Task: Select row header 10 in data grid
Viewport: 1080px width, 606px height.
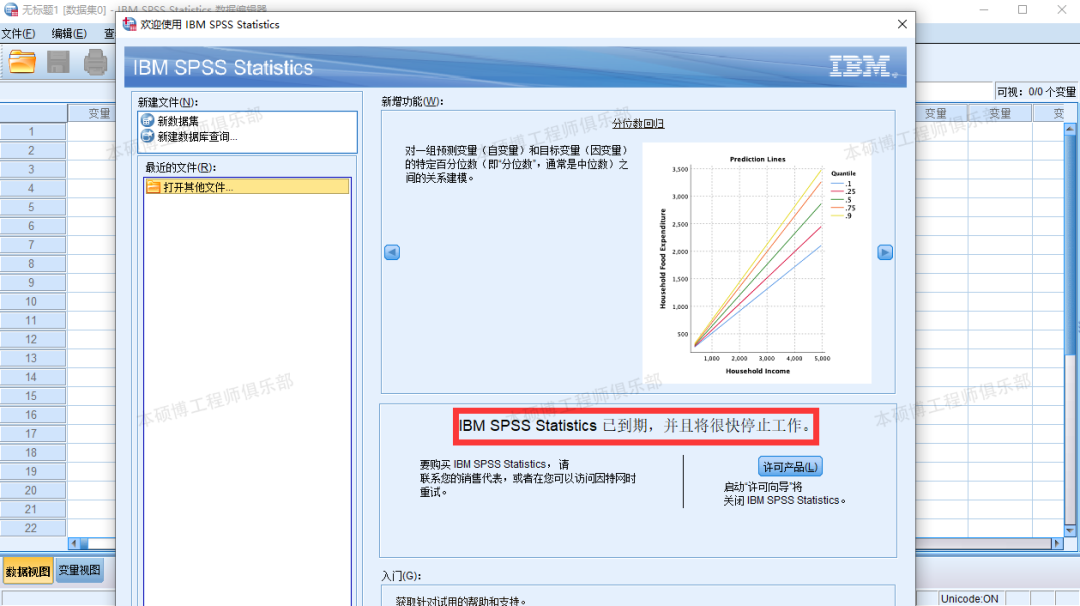Action: (x=33, y=302)
